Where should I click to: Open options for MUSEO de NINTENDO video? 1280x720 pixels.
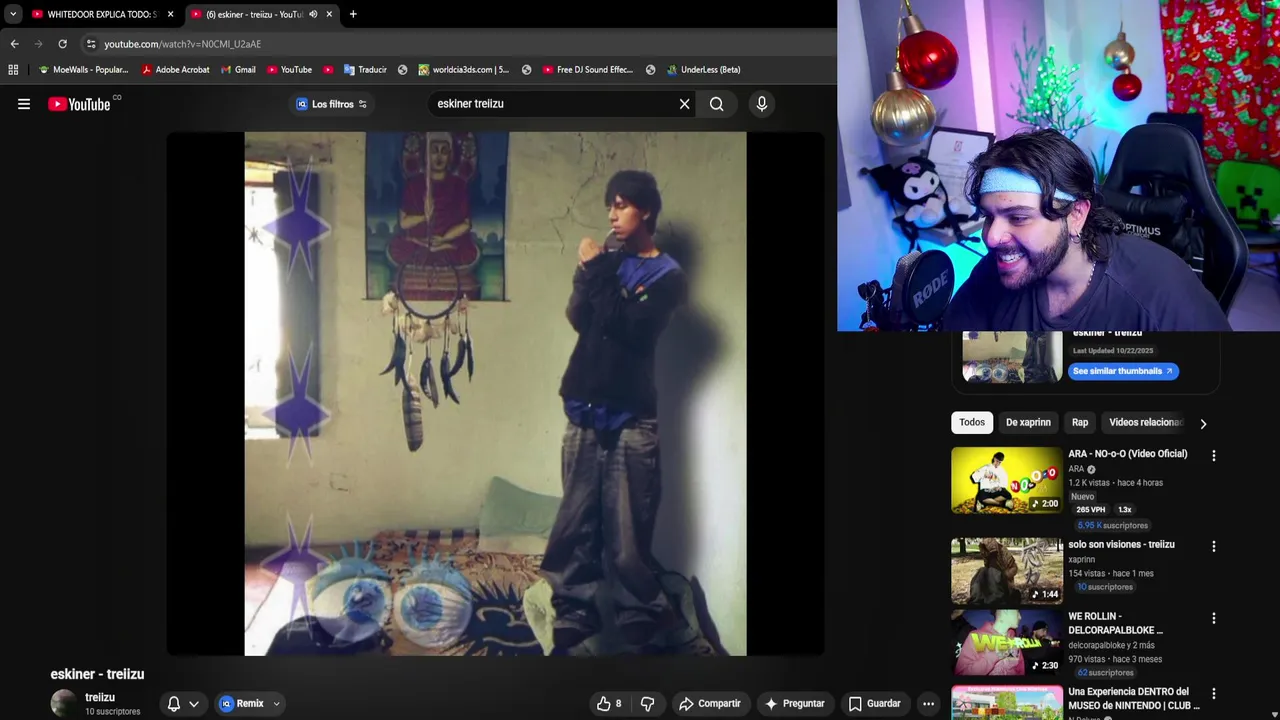pyautogui.click(x=1214, y=694)
